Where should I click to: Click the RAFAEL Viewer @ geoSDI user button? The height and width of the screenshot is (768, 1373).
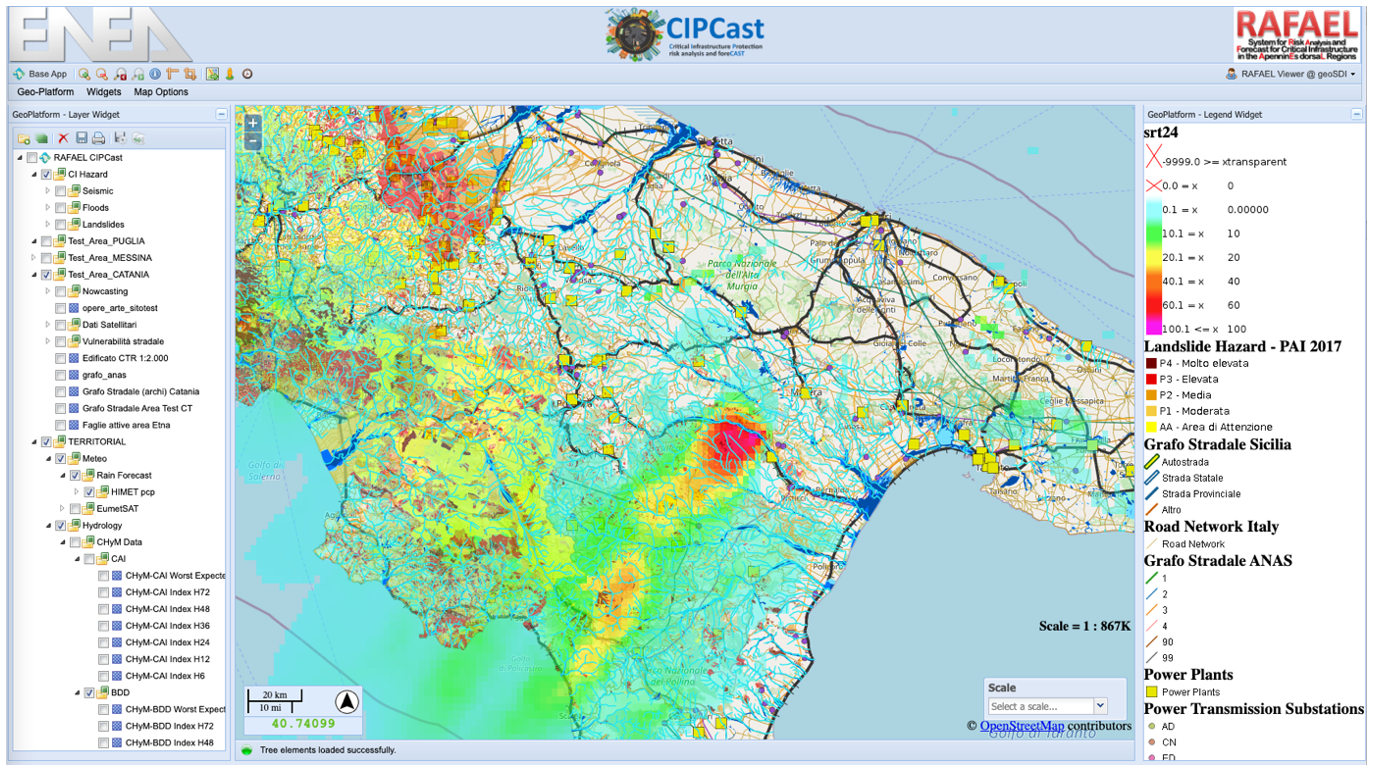[x=1291, y=74]
